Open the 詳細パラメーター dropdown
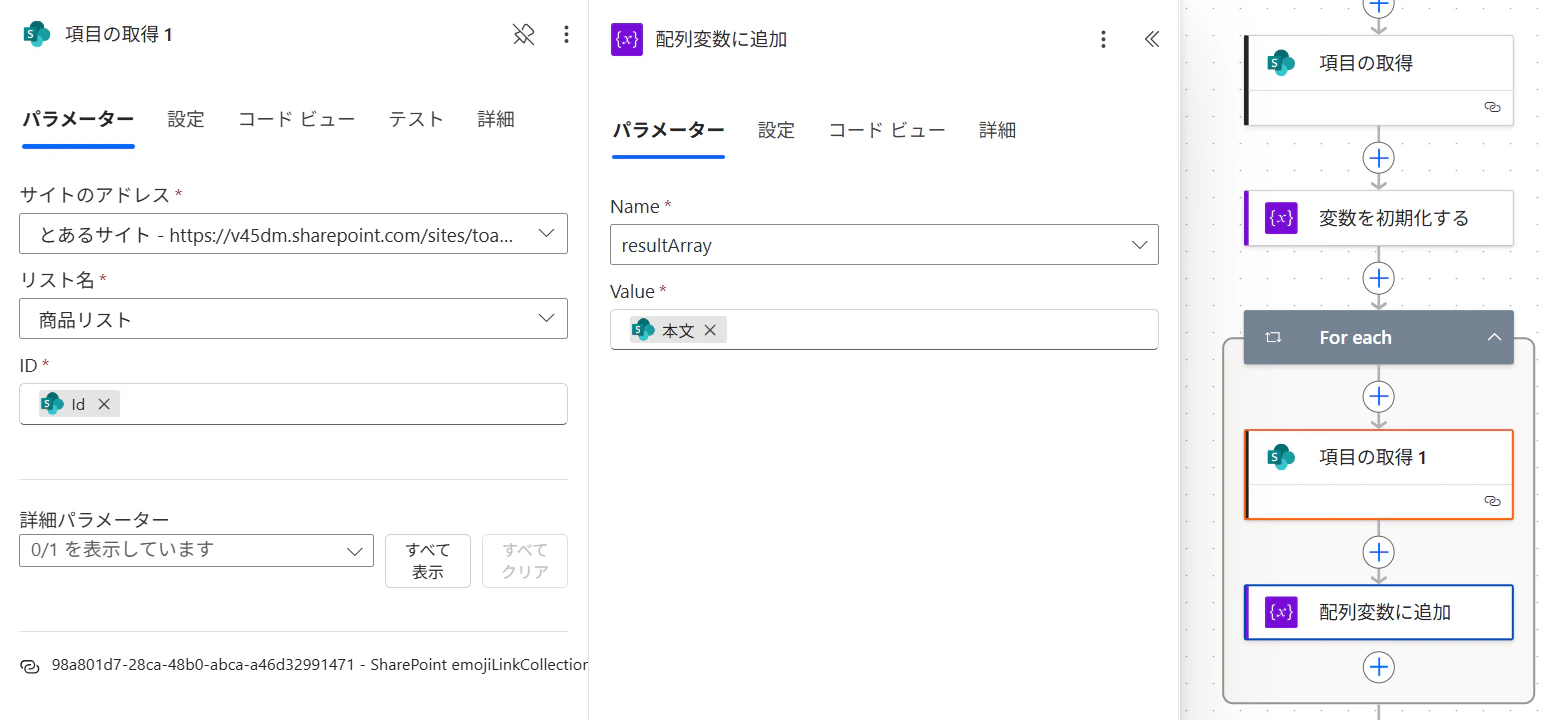The height and width of the screenshot is (720, 1562). point(196,550)
